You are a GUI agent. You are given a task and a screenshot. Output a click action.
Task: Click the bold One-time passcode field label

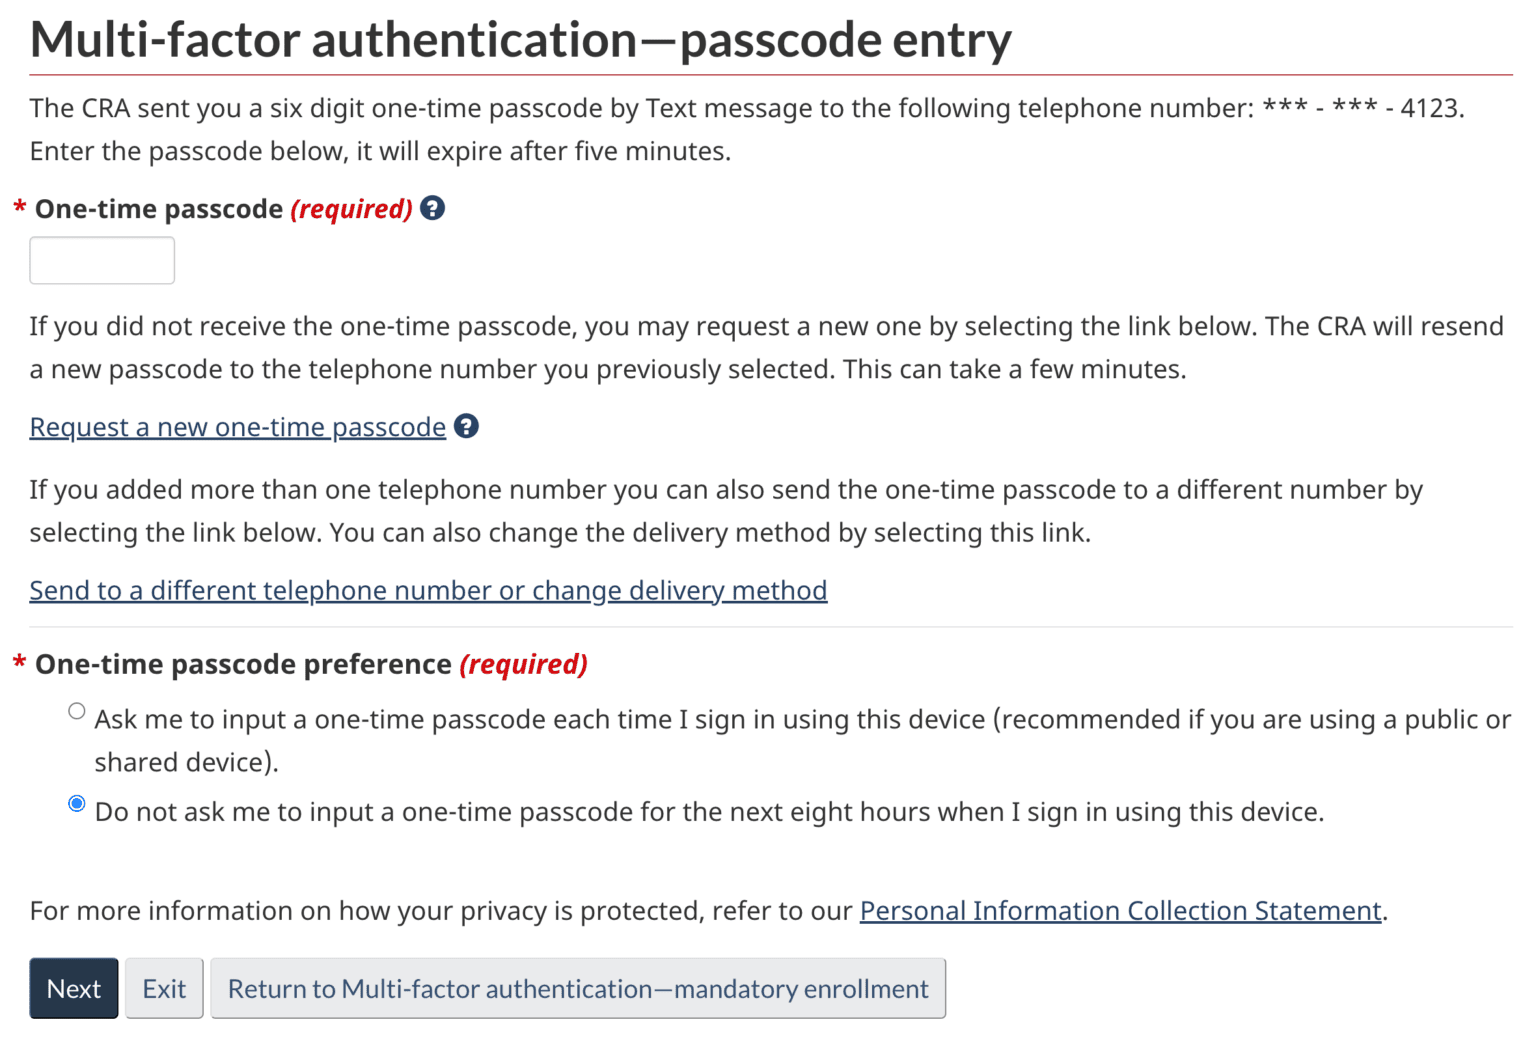click(x=159, y=209)
